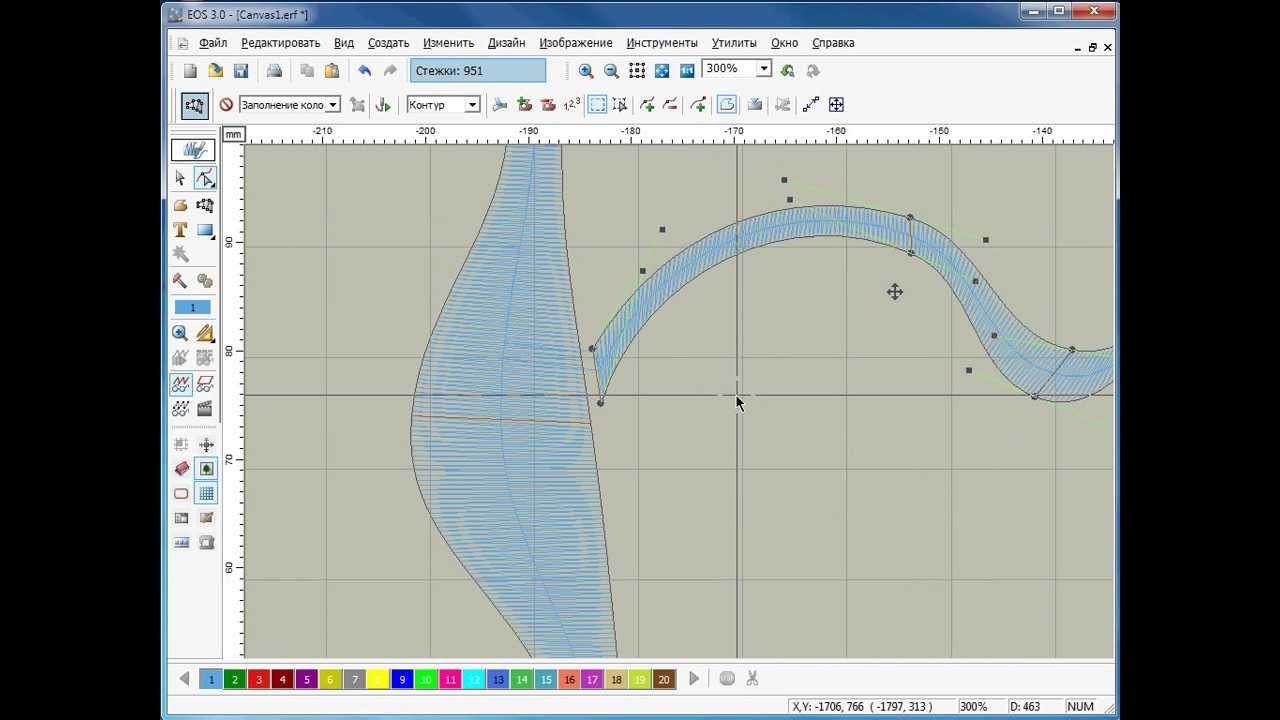Click the stitch order 1,2,3 numbering icon
Viewport: 1280px width, 720px height.
coord(572,104)
